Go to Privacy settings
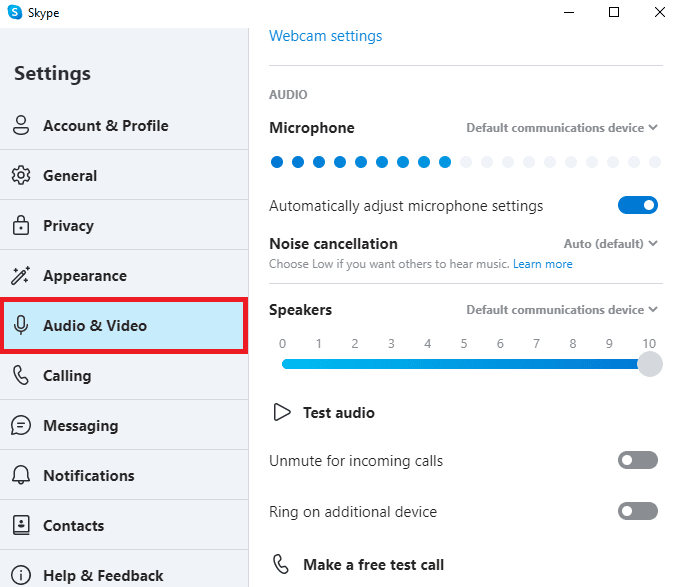This screenshot has width=679, height=587. click(124, 225)
